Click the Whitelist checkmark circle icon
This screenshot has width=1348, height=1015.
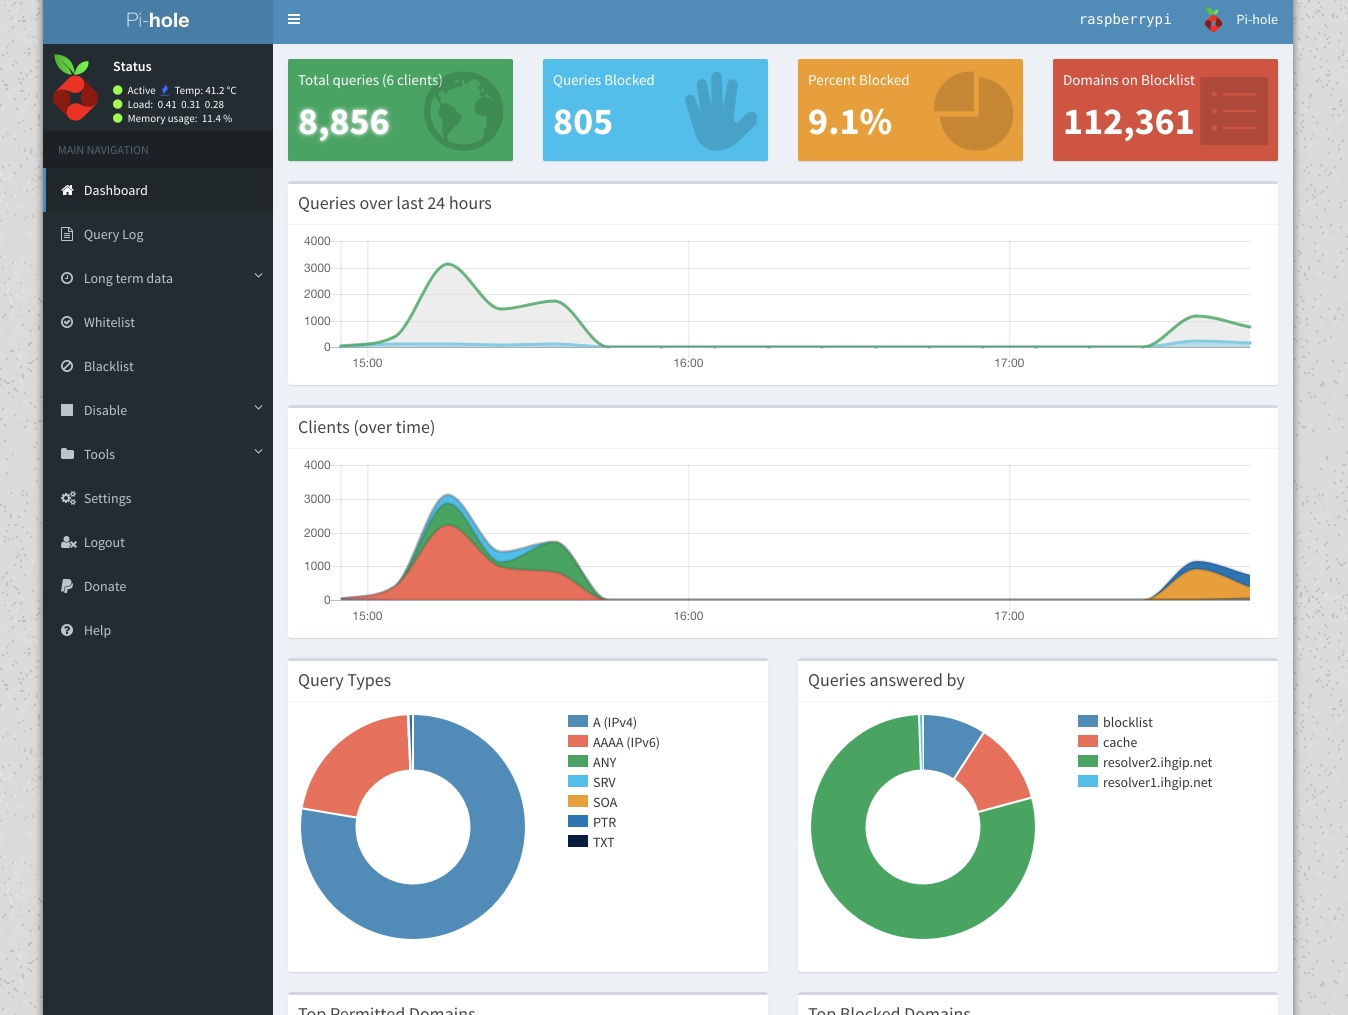tap(67, 322)
